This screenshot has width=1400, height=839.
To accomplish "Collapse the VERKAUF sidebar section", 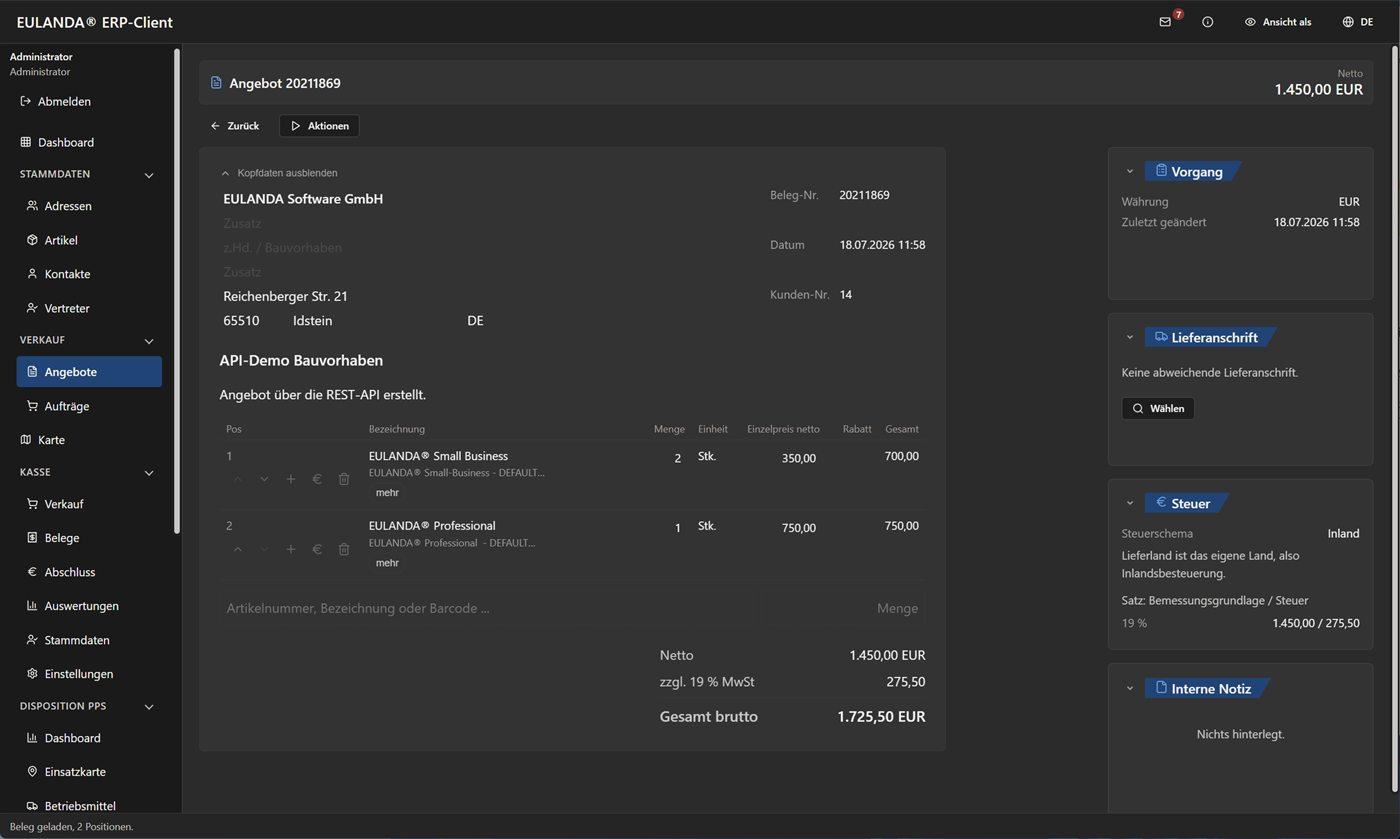I will (x=149, y=341).
